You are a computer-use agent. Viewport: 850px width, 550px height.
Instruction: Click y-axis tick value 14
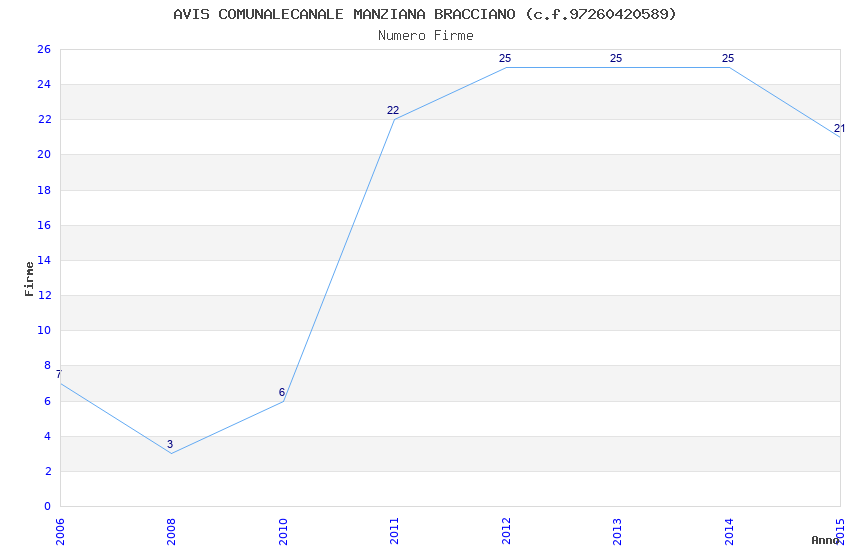pyautogui.click(x=44, y=261)
